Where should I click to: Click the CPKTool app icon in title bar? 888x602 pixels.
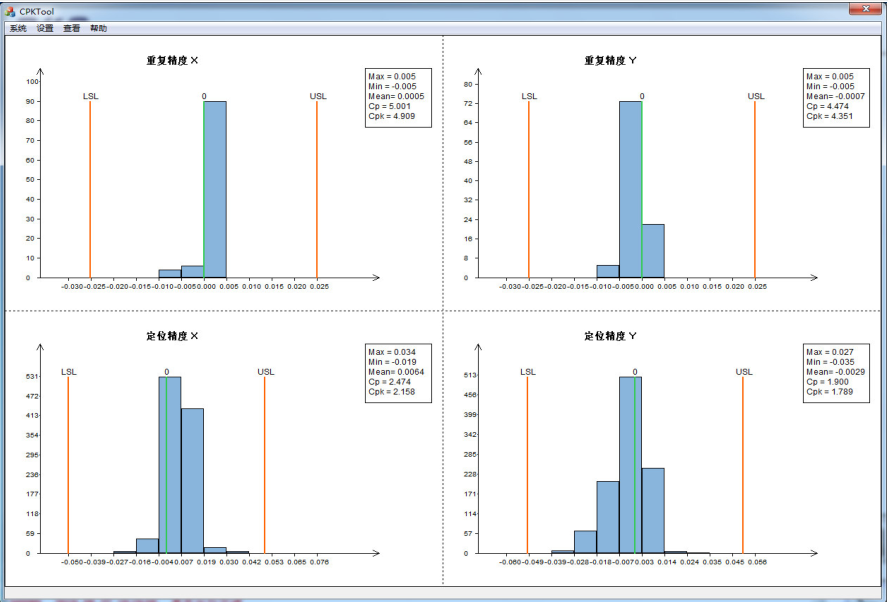10,11
